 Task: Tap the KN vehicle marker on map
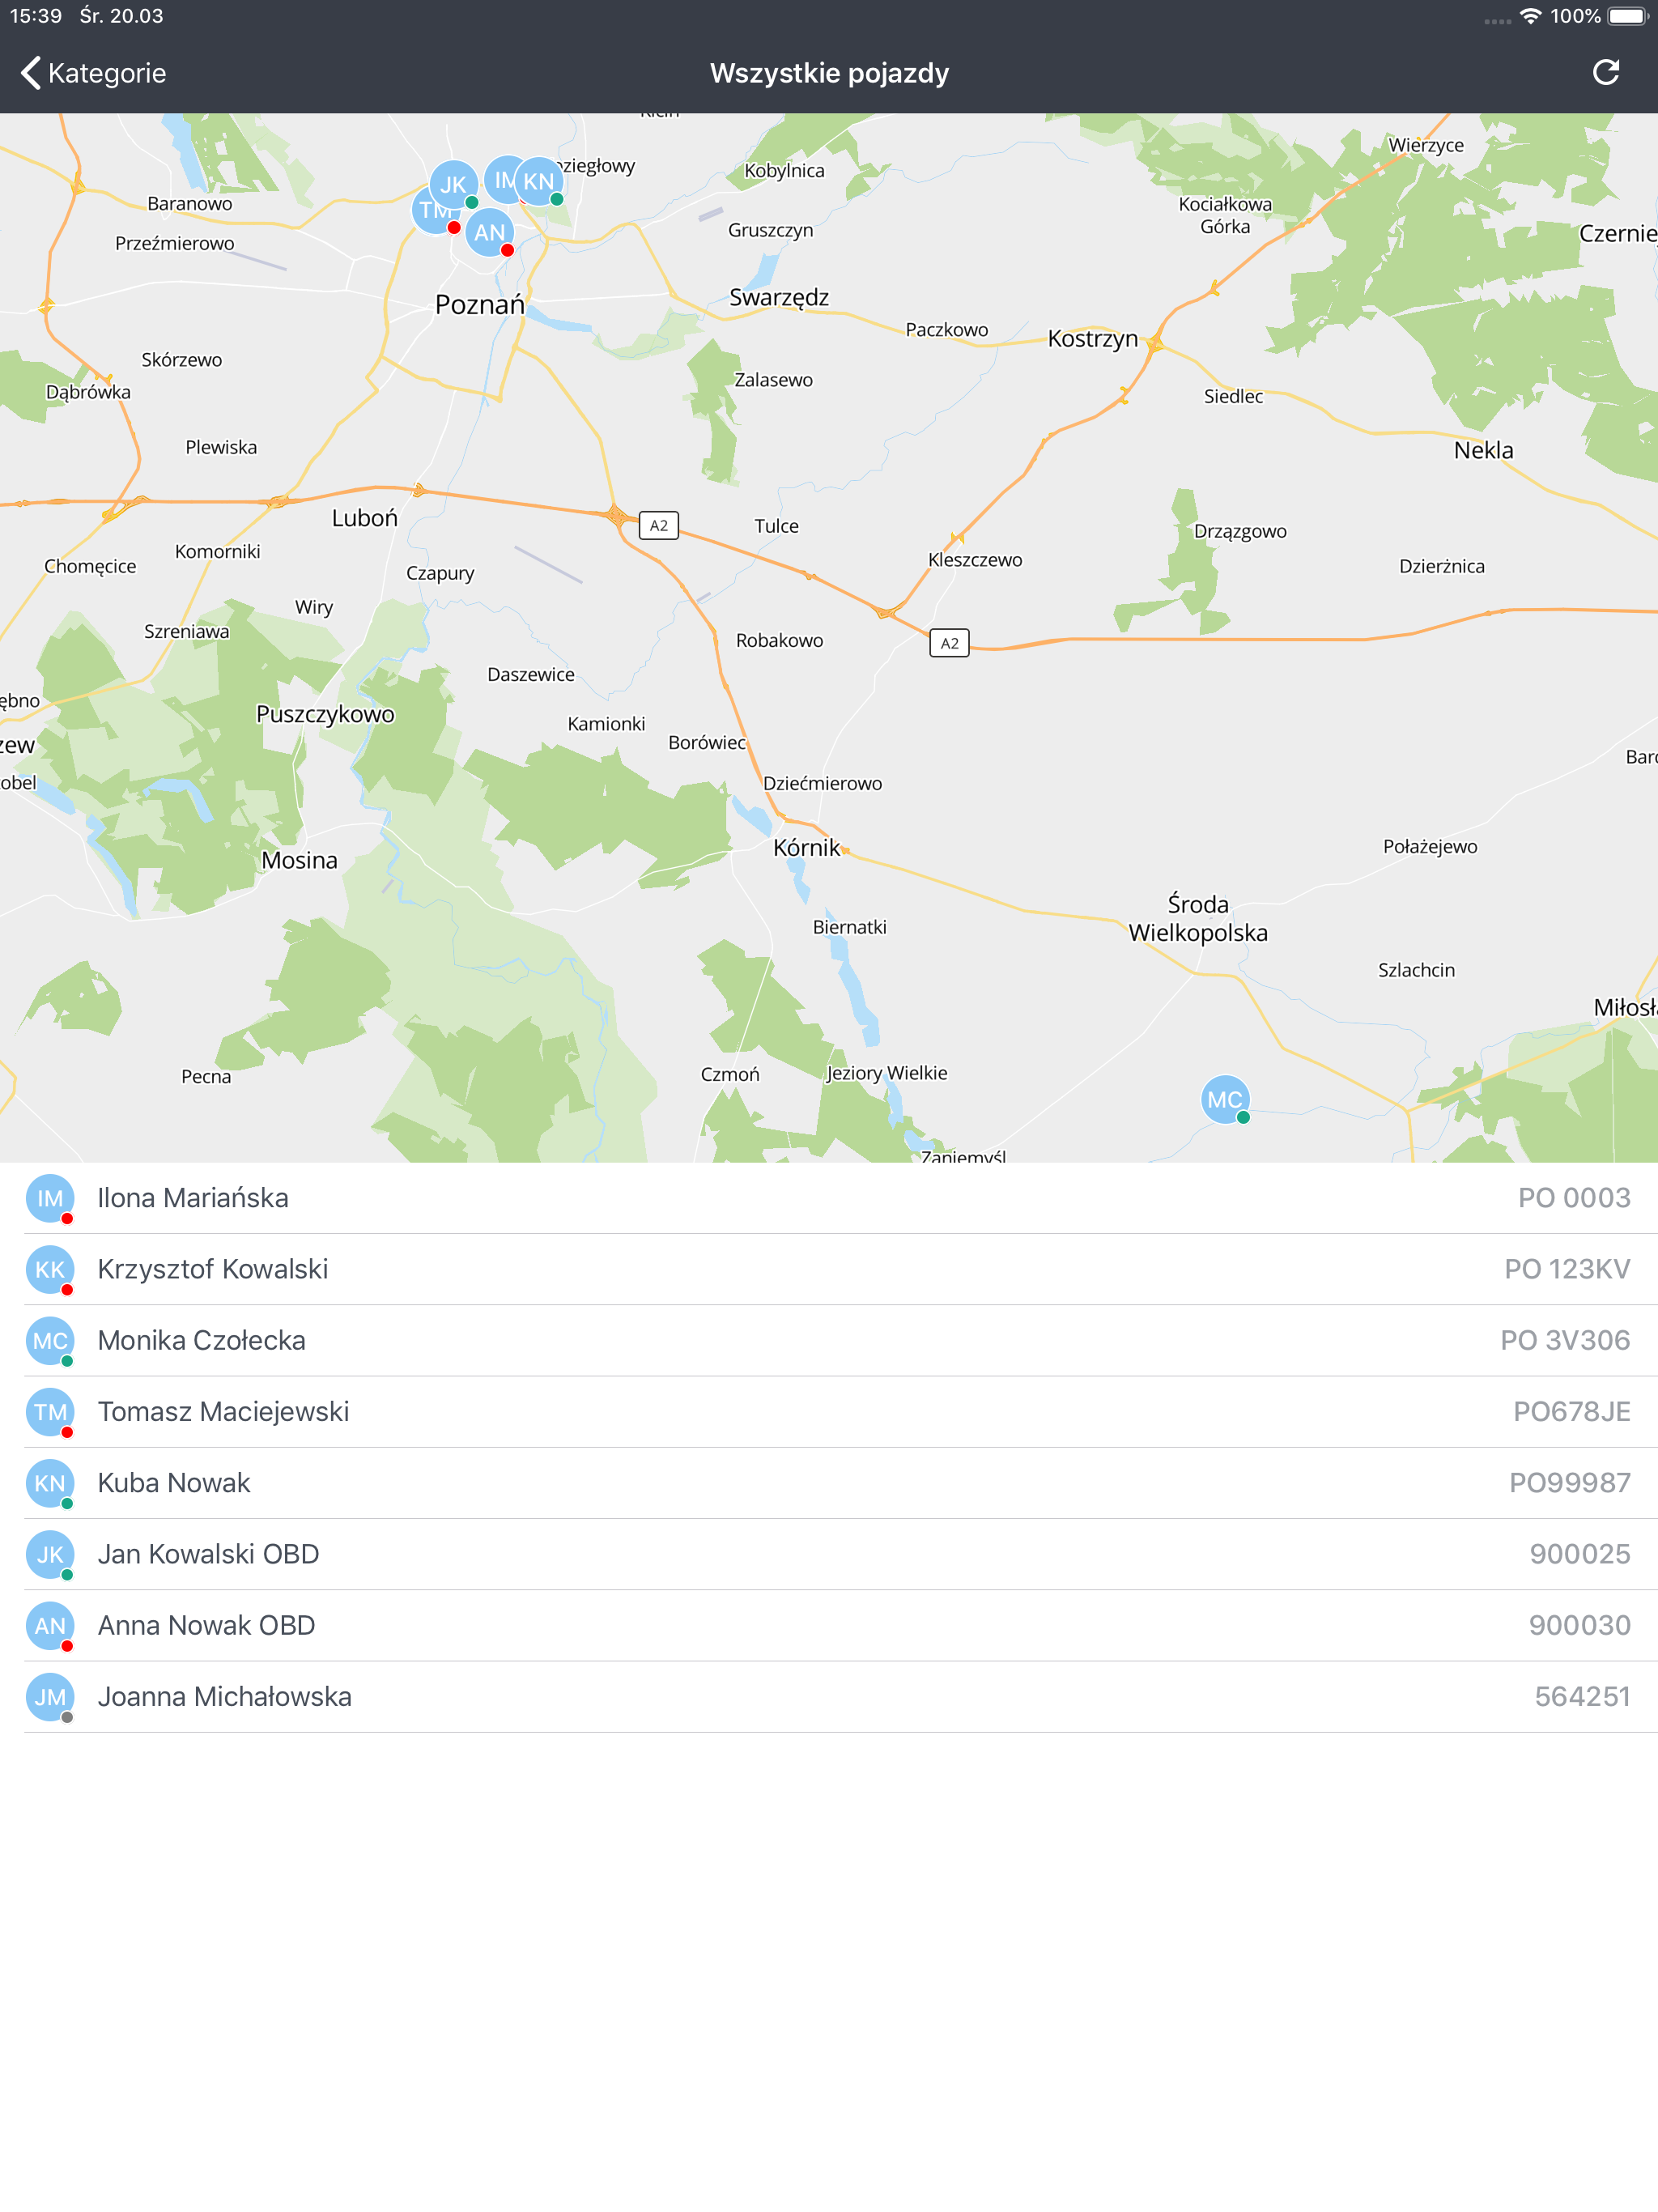coord(540,181)
